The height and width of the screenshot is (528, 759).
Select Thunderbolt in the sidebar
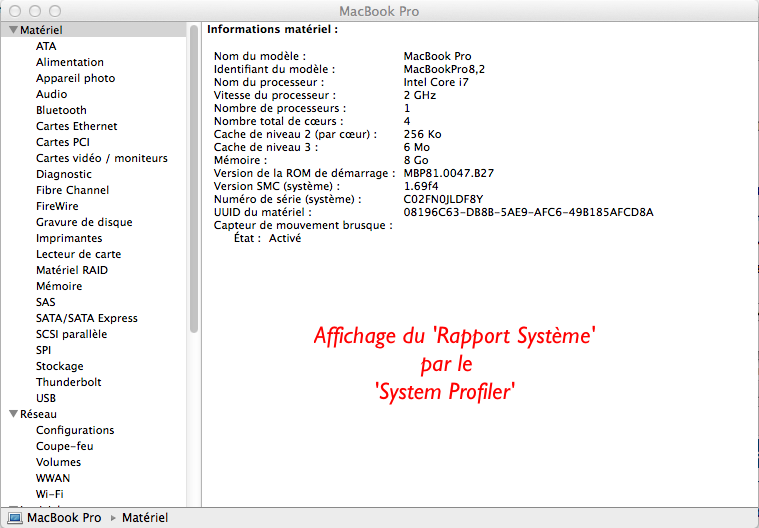pos(69,381)
